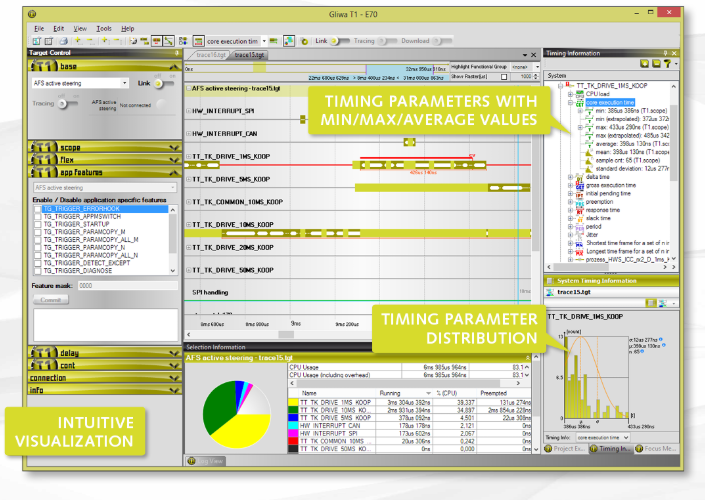
Task: Expand the delta time tree node
Action: click(570, 177)
